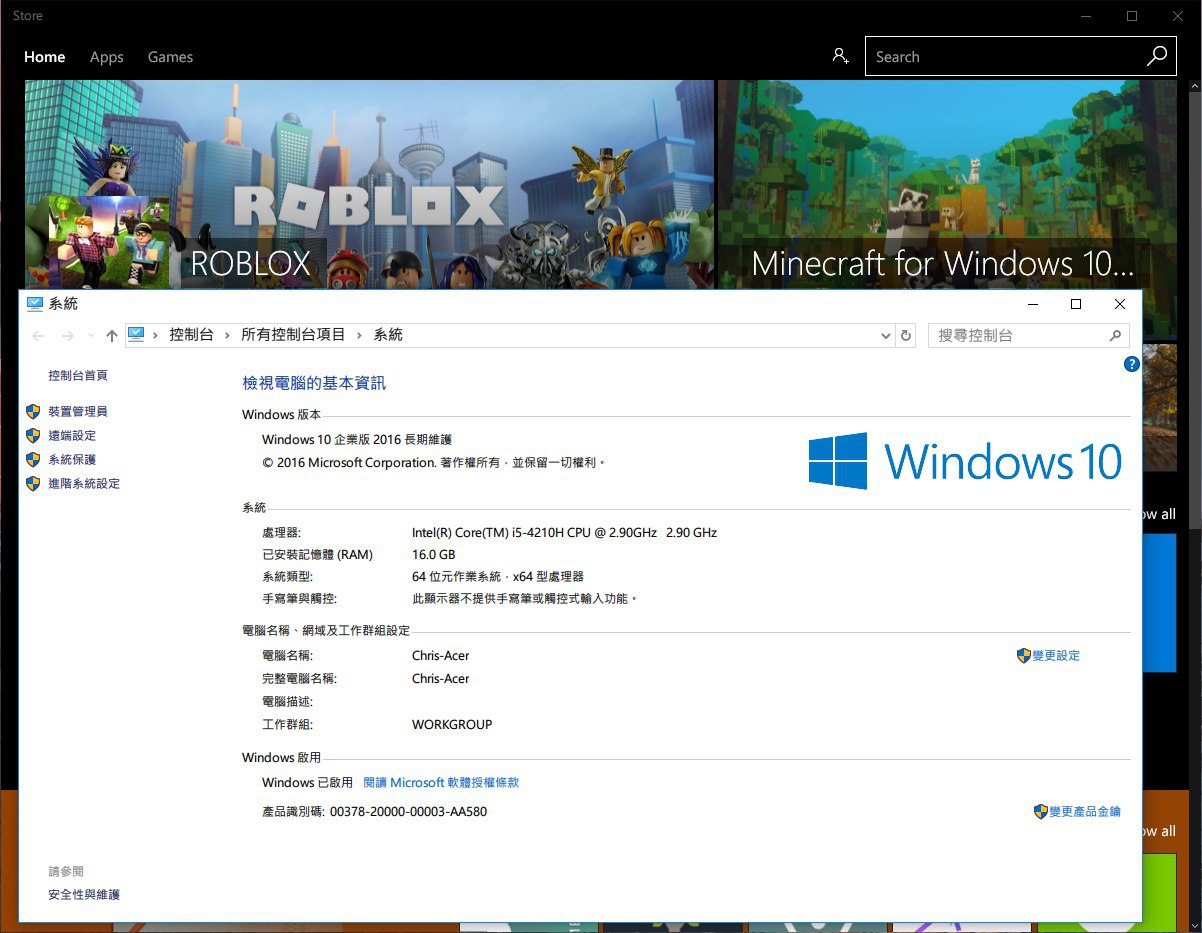Screen dimensions: 1202x933
Task: Click the up-one-level arrow in navigation bar
Action: click(111, 336)
